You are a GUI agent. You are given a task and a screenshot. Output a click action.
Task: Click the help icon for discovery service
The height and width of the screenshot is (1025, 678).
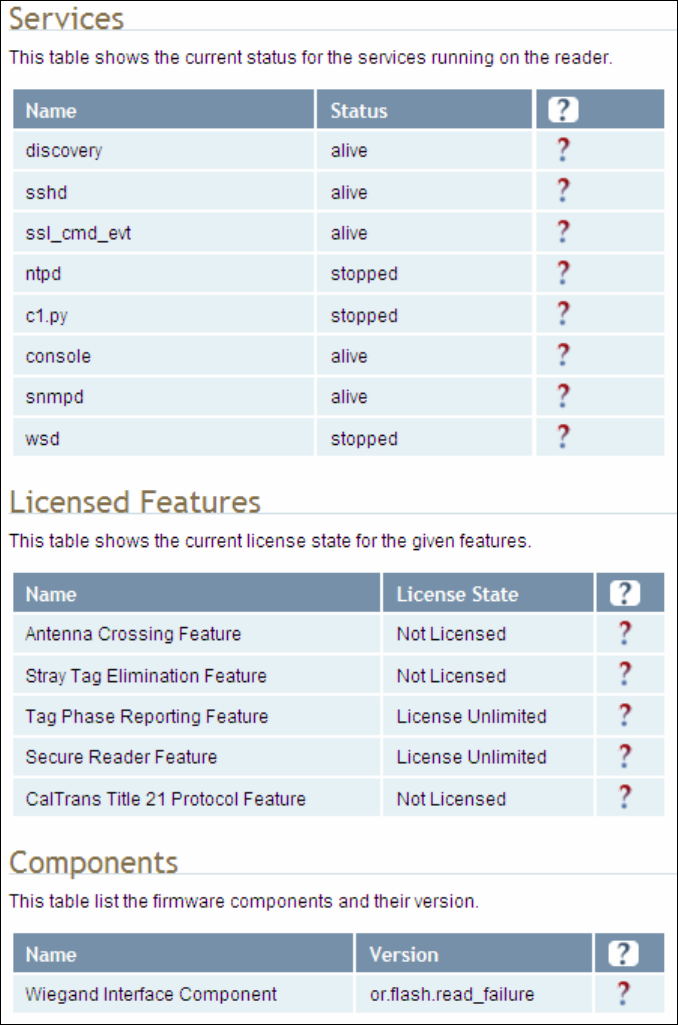(x=562, y=150)
